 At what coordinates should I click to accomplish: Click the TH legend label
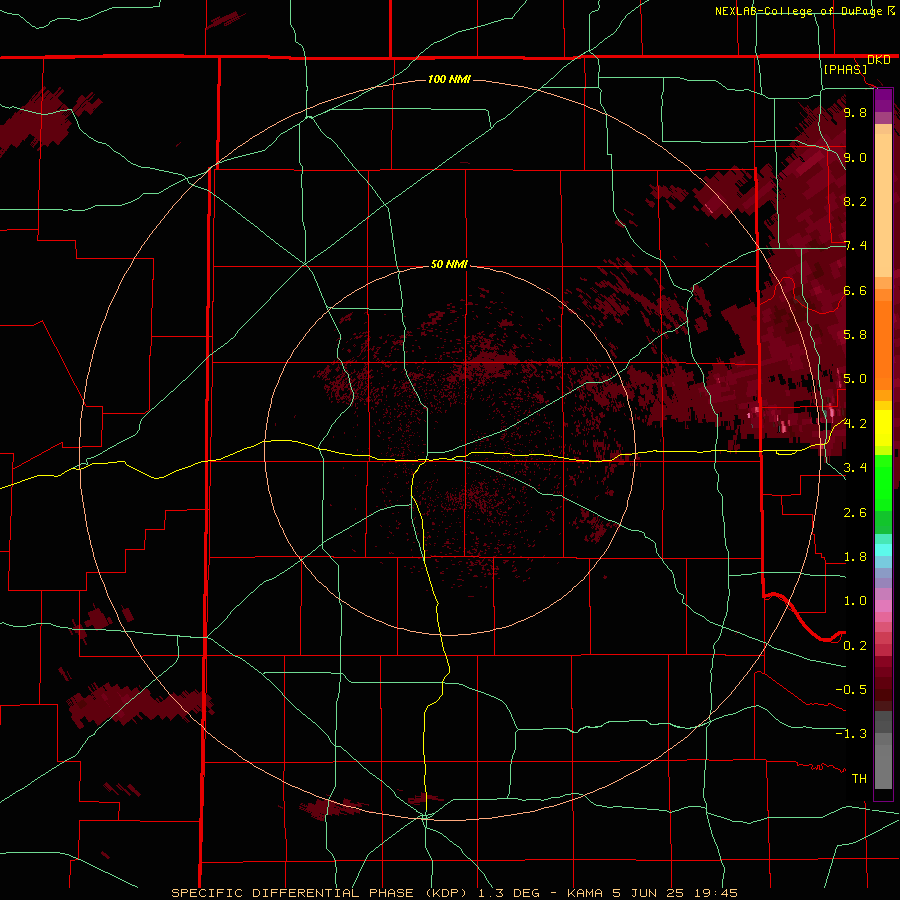click(859, 779)
